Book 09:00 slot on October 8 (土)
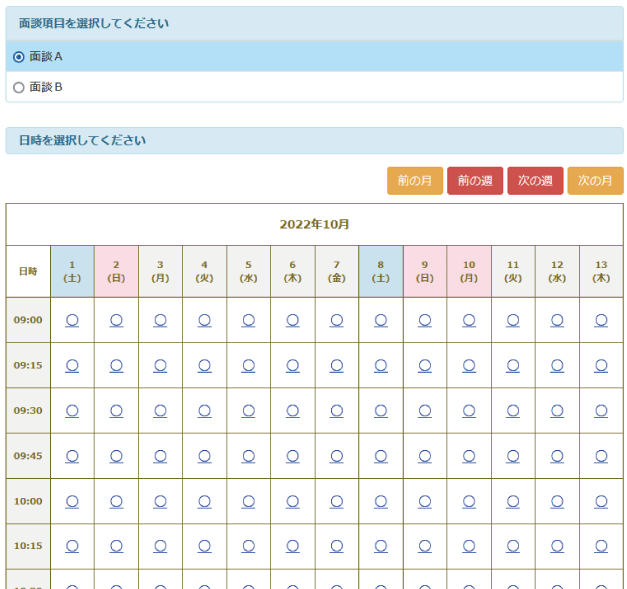Image resolution: width=627 pixels, height=589 pixels. point(381,320)
